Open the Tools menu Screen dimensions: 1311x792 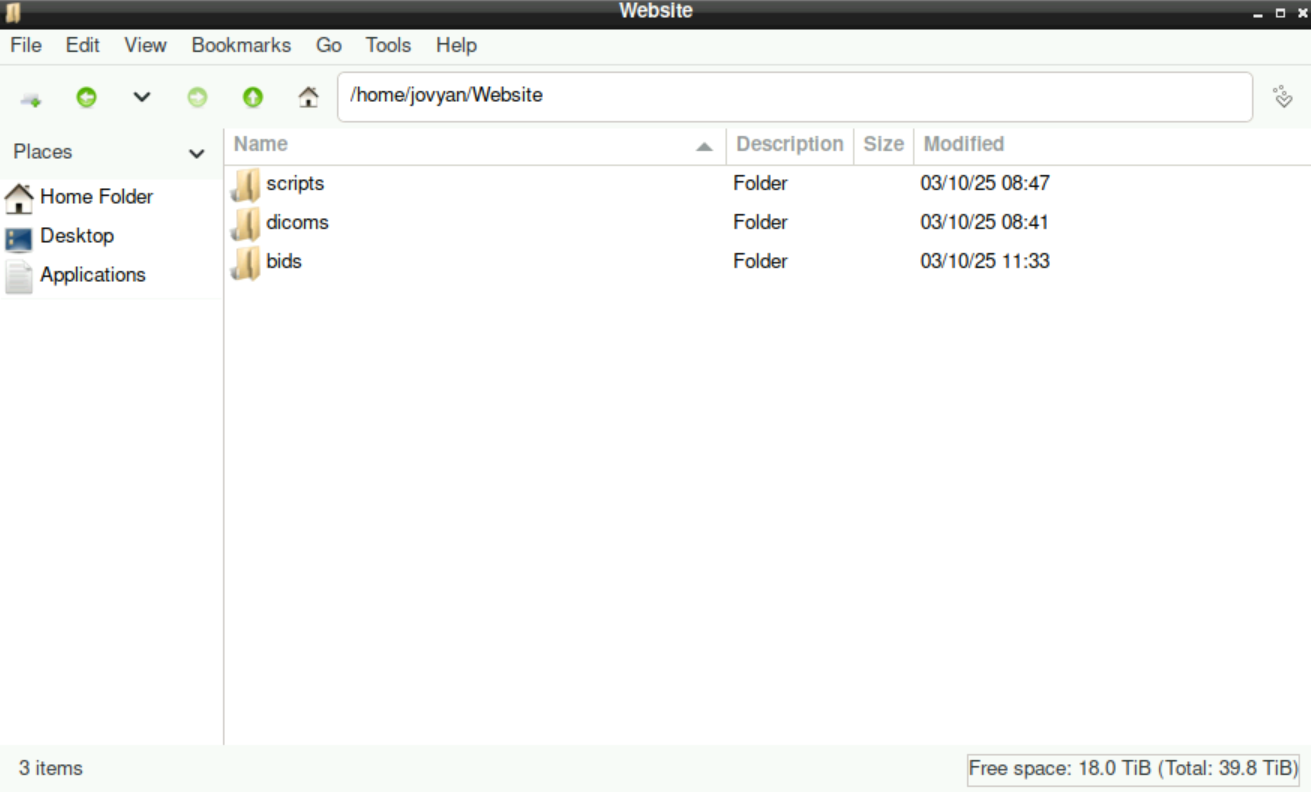click(x=388, y=45)
